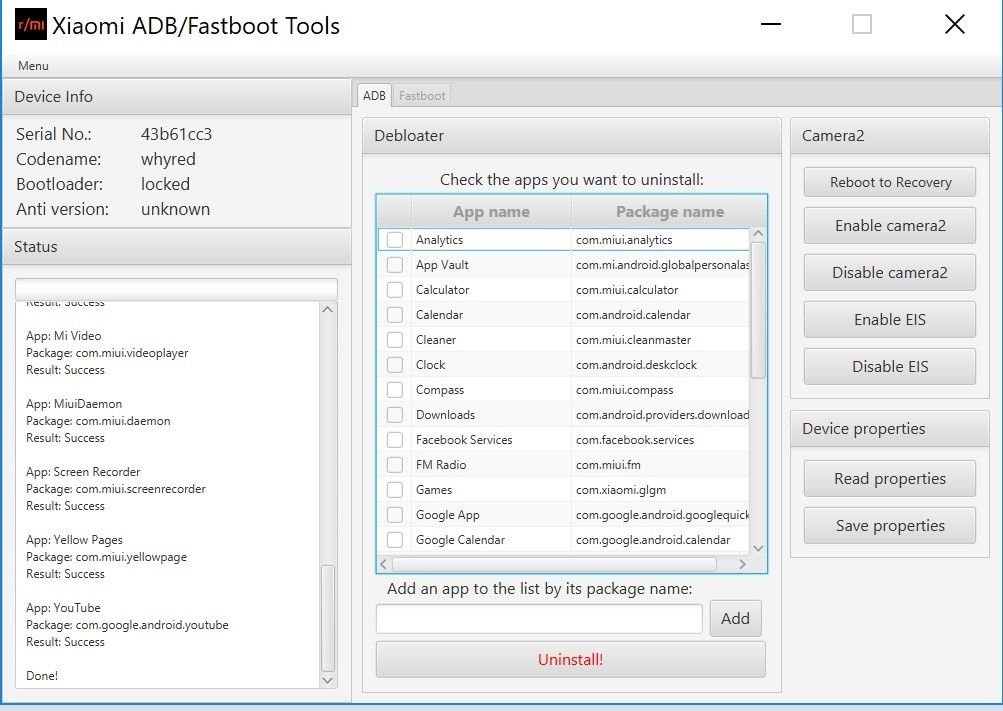Select com.miui.calculator package cell
This screenshot has width=1003, height=711.
pos(660,290)
